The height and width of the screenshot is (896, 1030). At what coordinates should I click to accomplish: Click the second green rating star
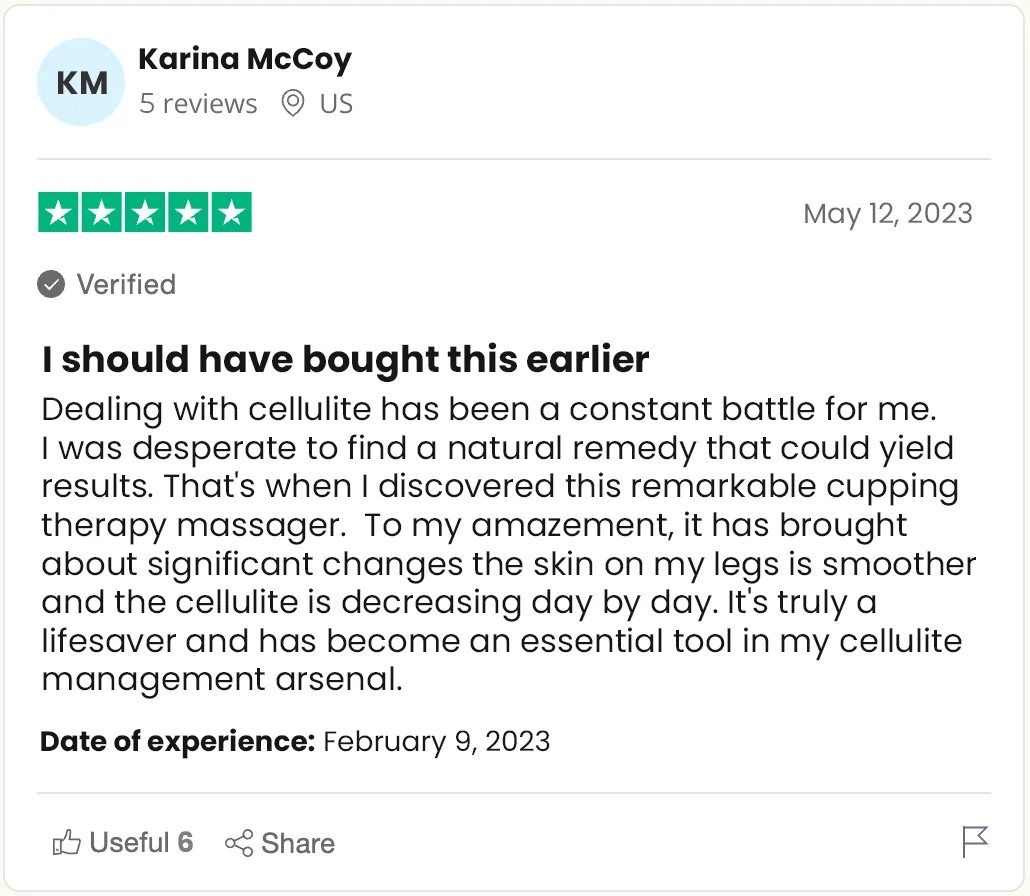point(102,213)
